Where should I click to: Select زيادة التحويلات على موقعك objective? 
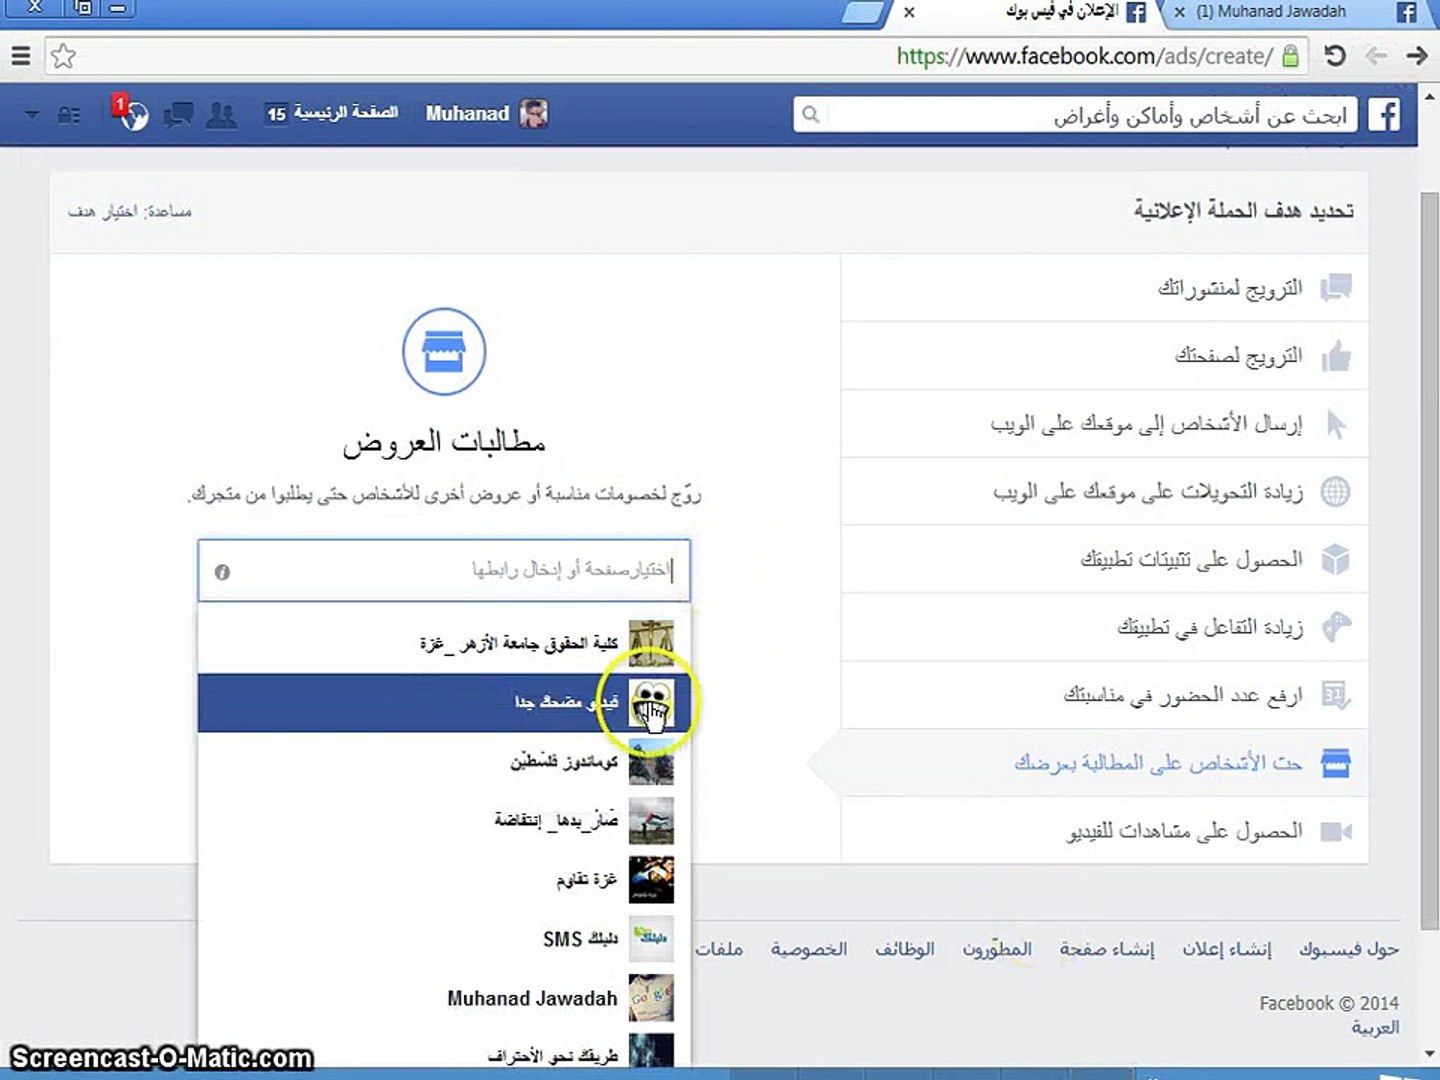[x=1105, y=492]
